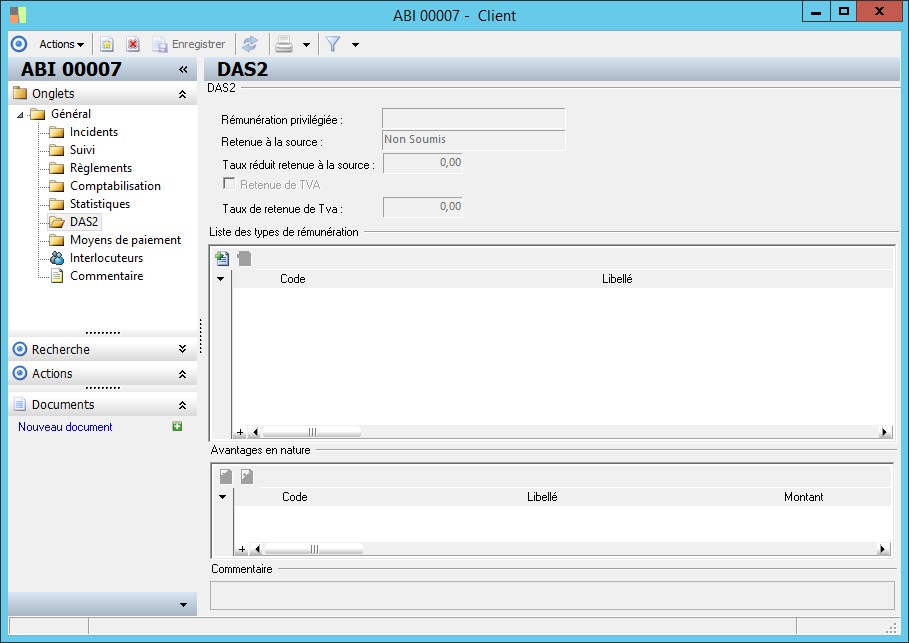Collapse the left panel with double chevron
Viewport: 909px width, 643px height.
183,69
